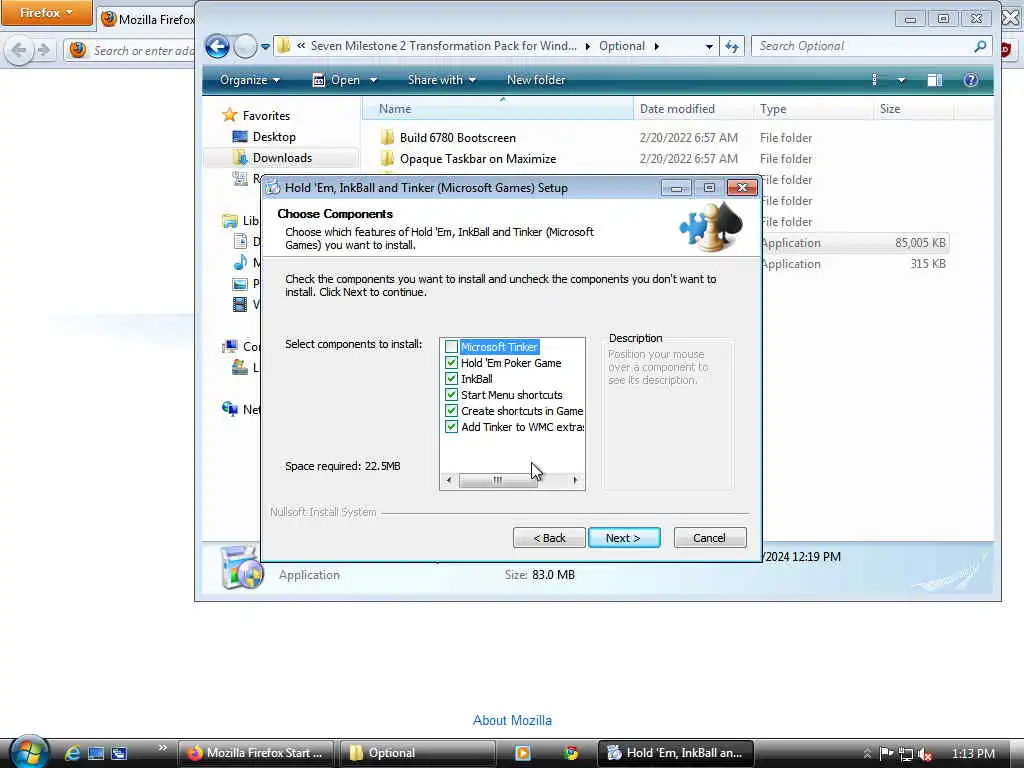1024x768 pixels.
Task: Uncheck the Hold 'Em Poker Game component
Action: (x=451, y=362)
